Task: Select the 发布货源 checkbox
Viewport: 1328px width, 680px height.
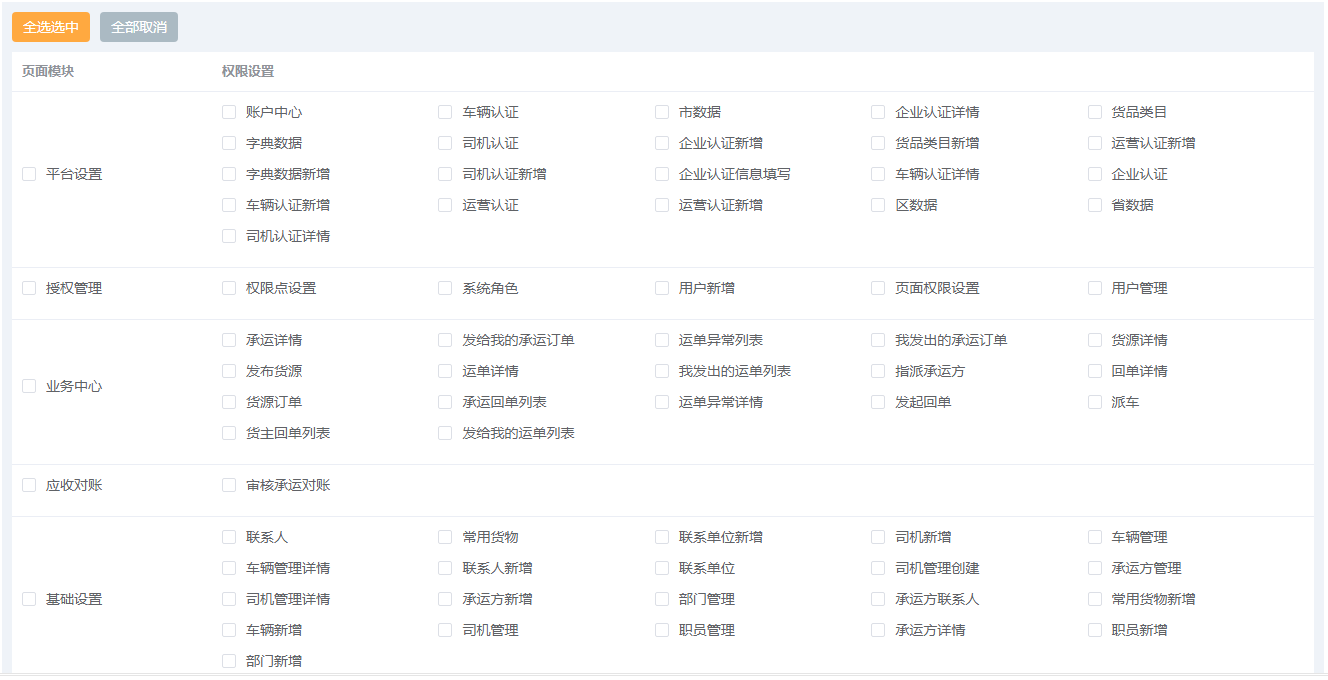Action: click(x=229, y=371)
